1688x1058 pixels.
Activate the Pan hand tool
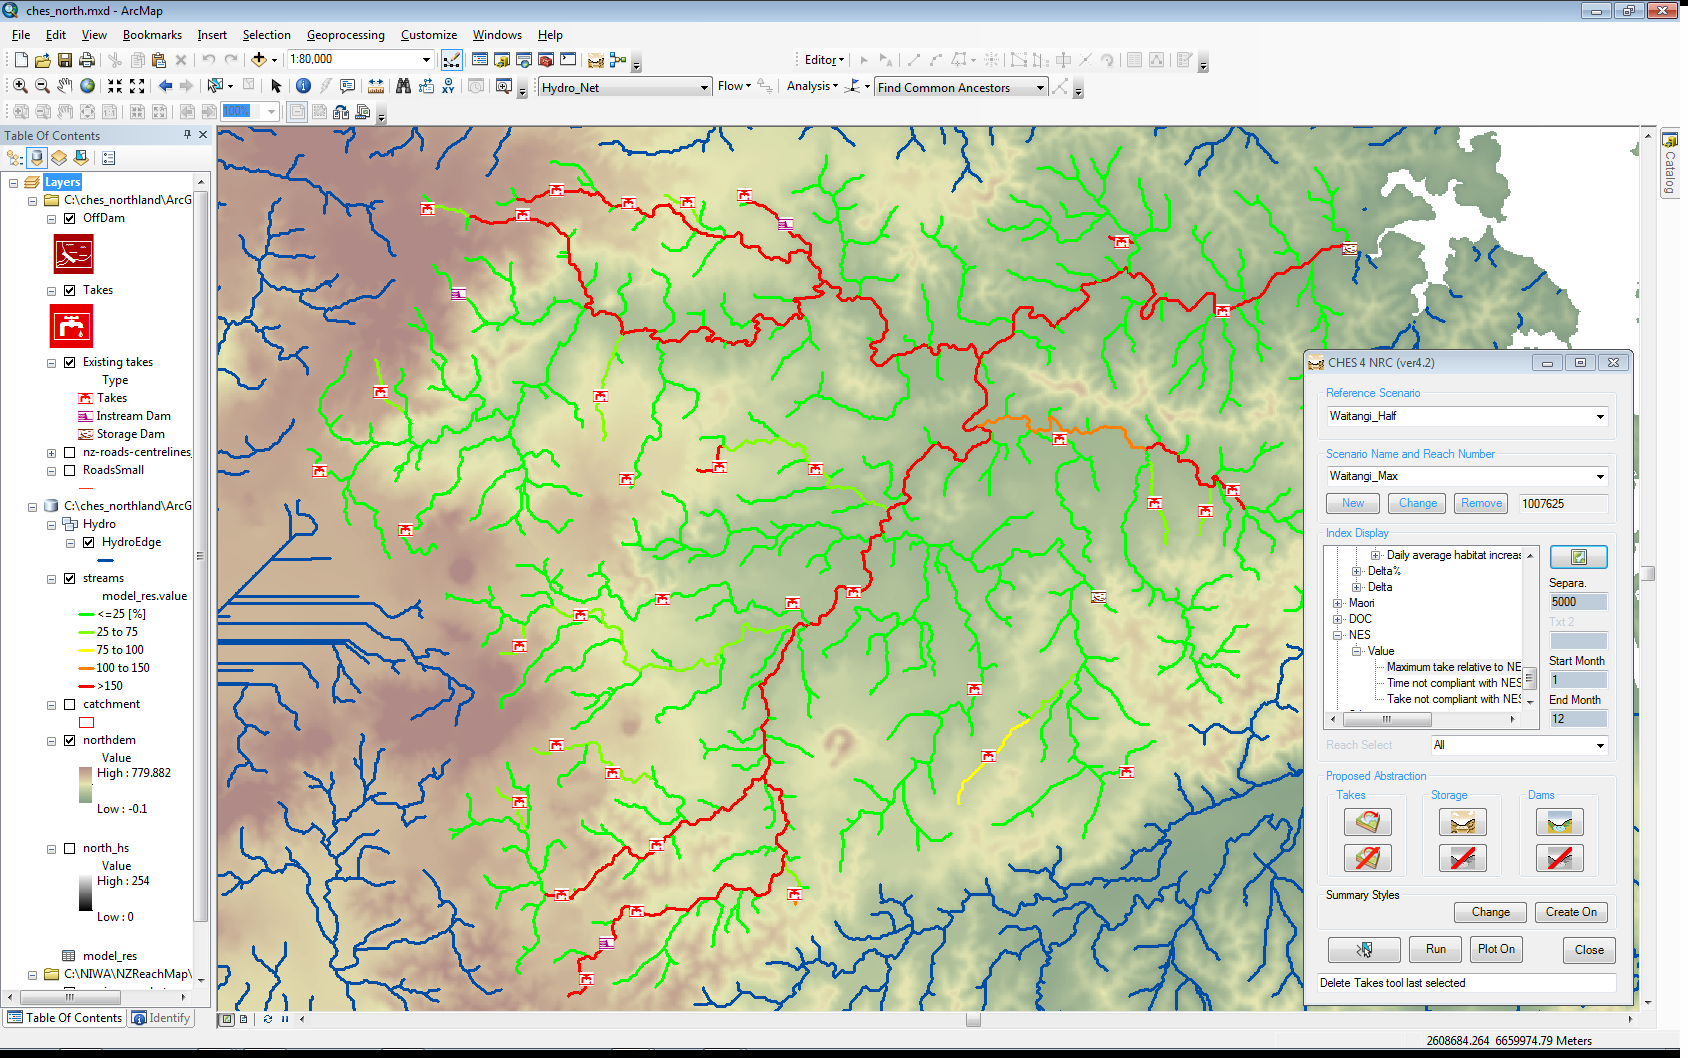tap(65, 87)
